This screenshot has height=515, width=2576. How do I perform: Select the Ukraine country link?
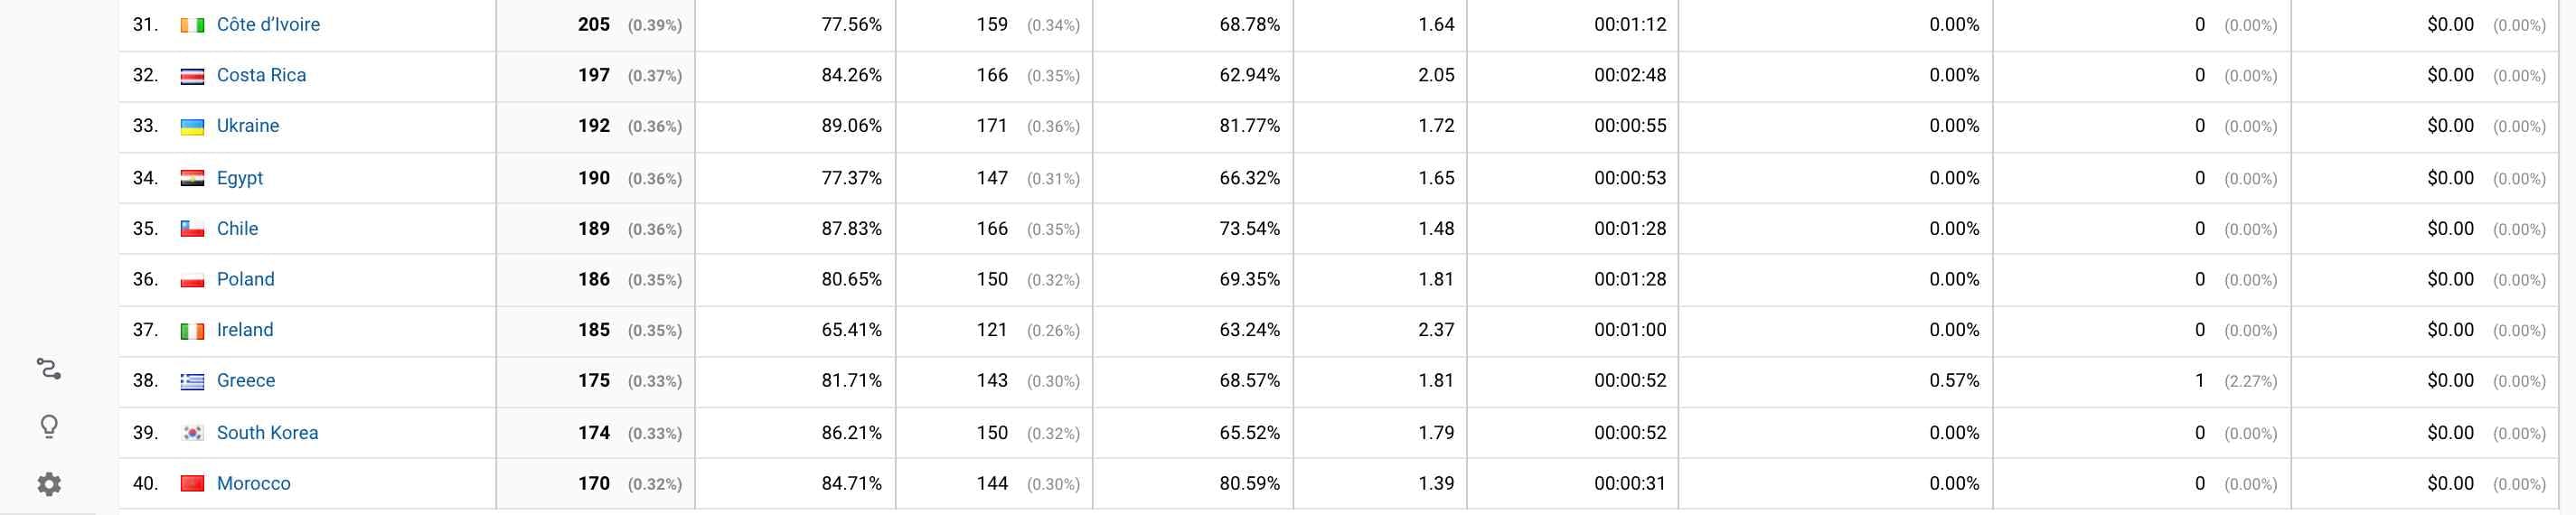pos(247,125)
